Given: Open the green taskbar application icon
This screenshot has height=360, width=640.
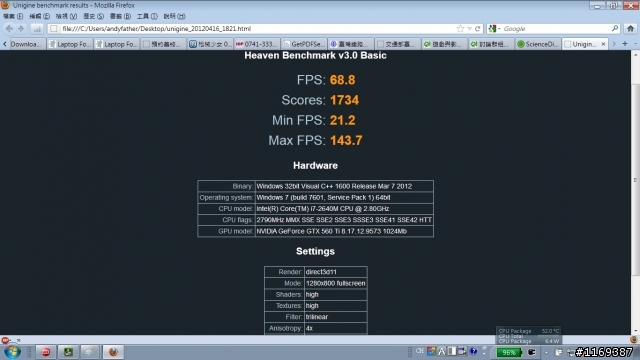Looking at the screenshot, I should click(68, 352).
